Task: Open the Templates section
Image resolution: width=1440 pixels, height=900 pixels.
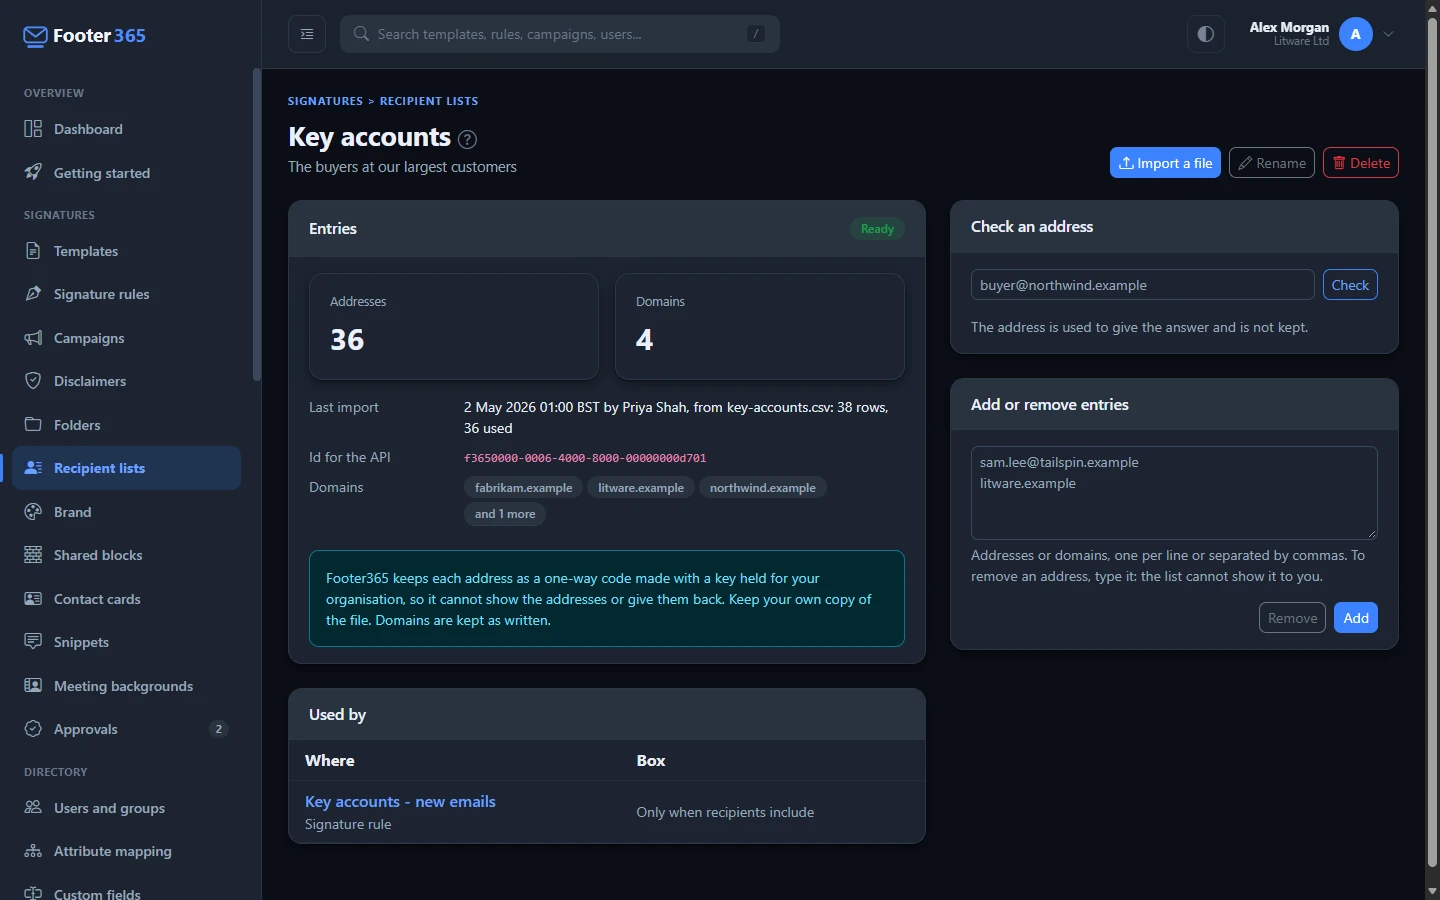Action: coord(126,251)
